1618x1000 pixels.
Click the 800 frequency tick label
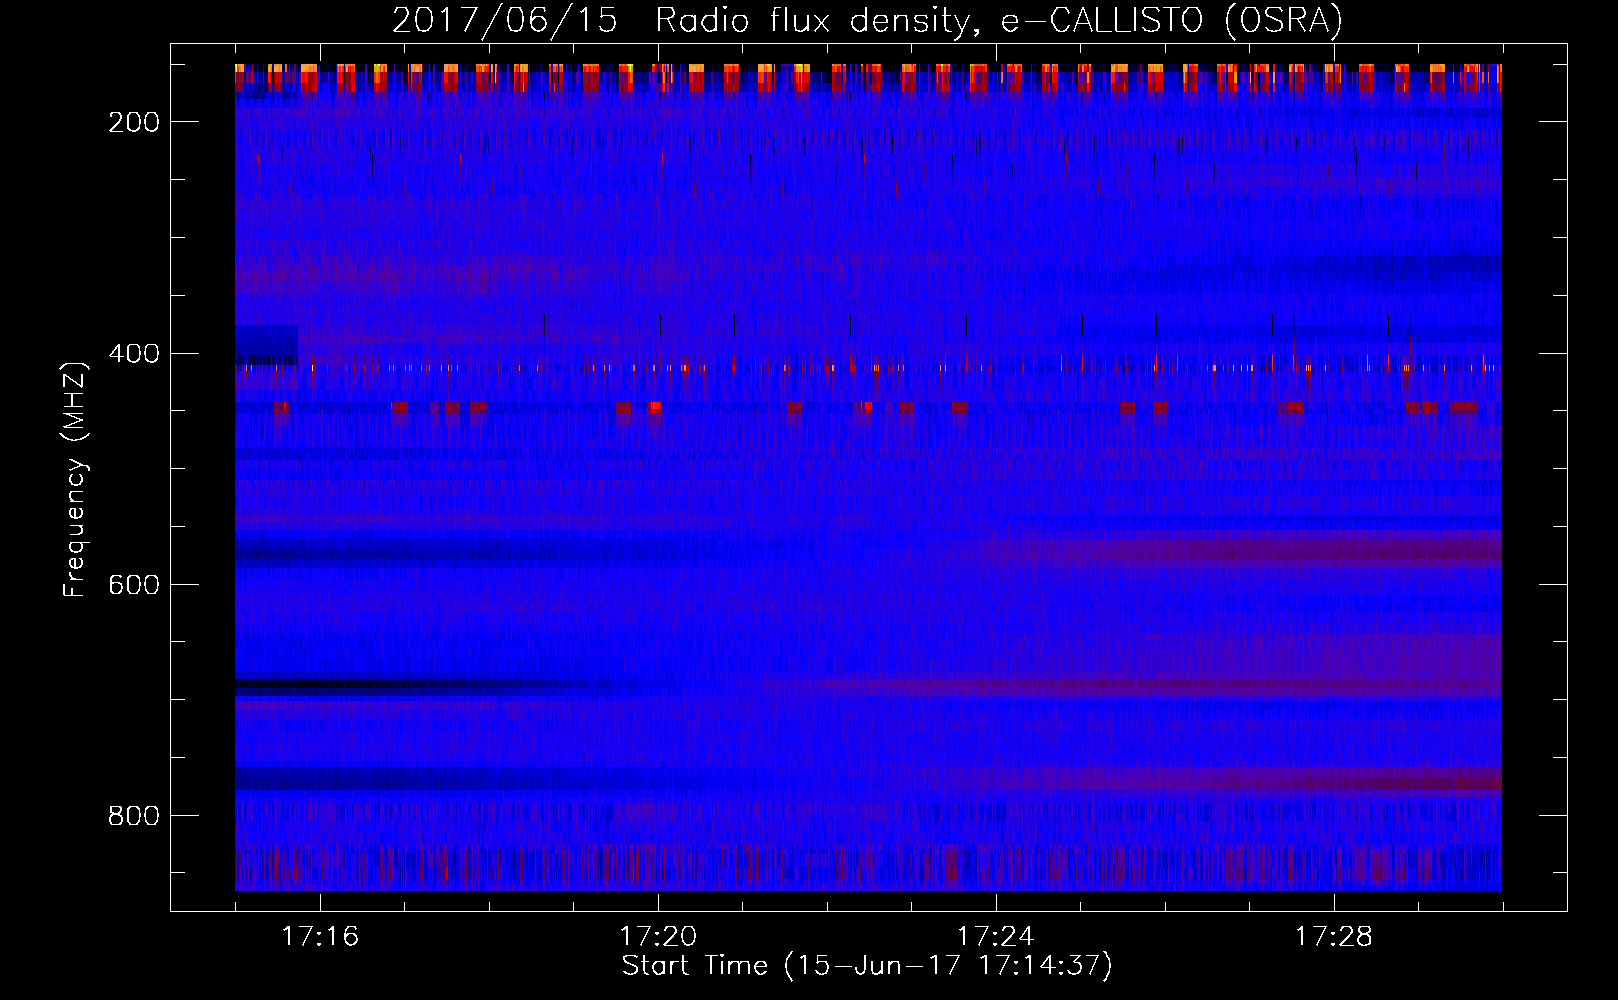133,816
